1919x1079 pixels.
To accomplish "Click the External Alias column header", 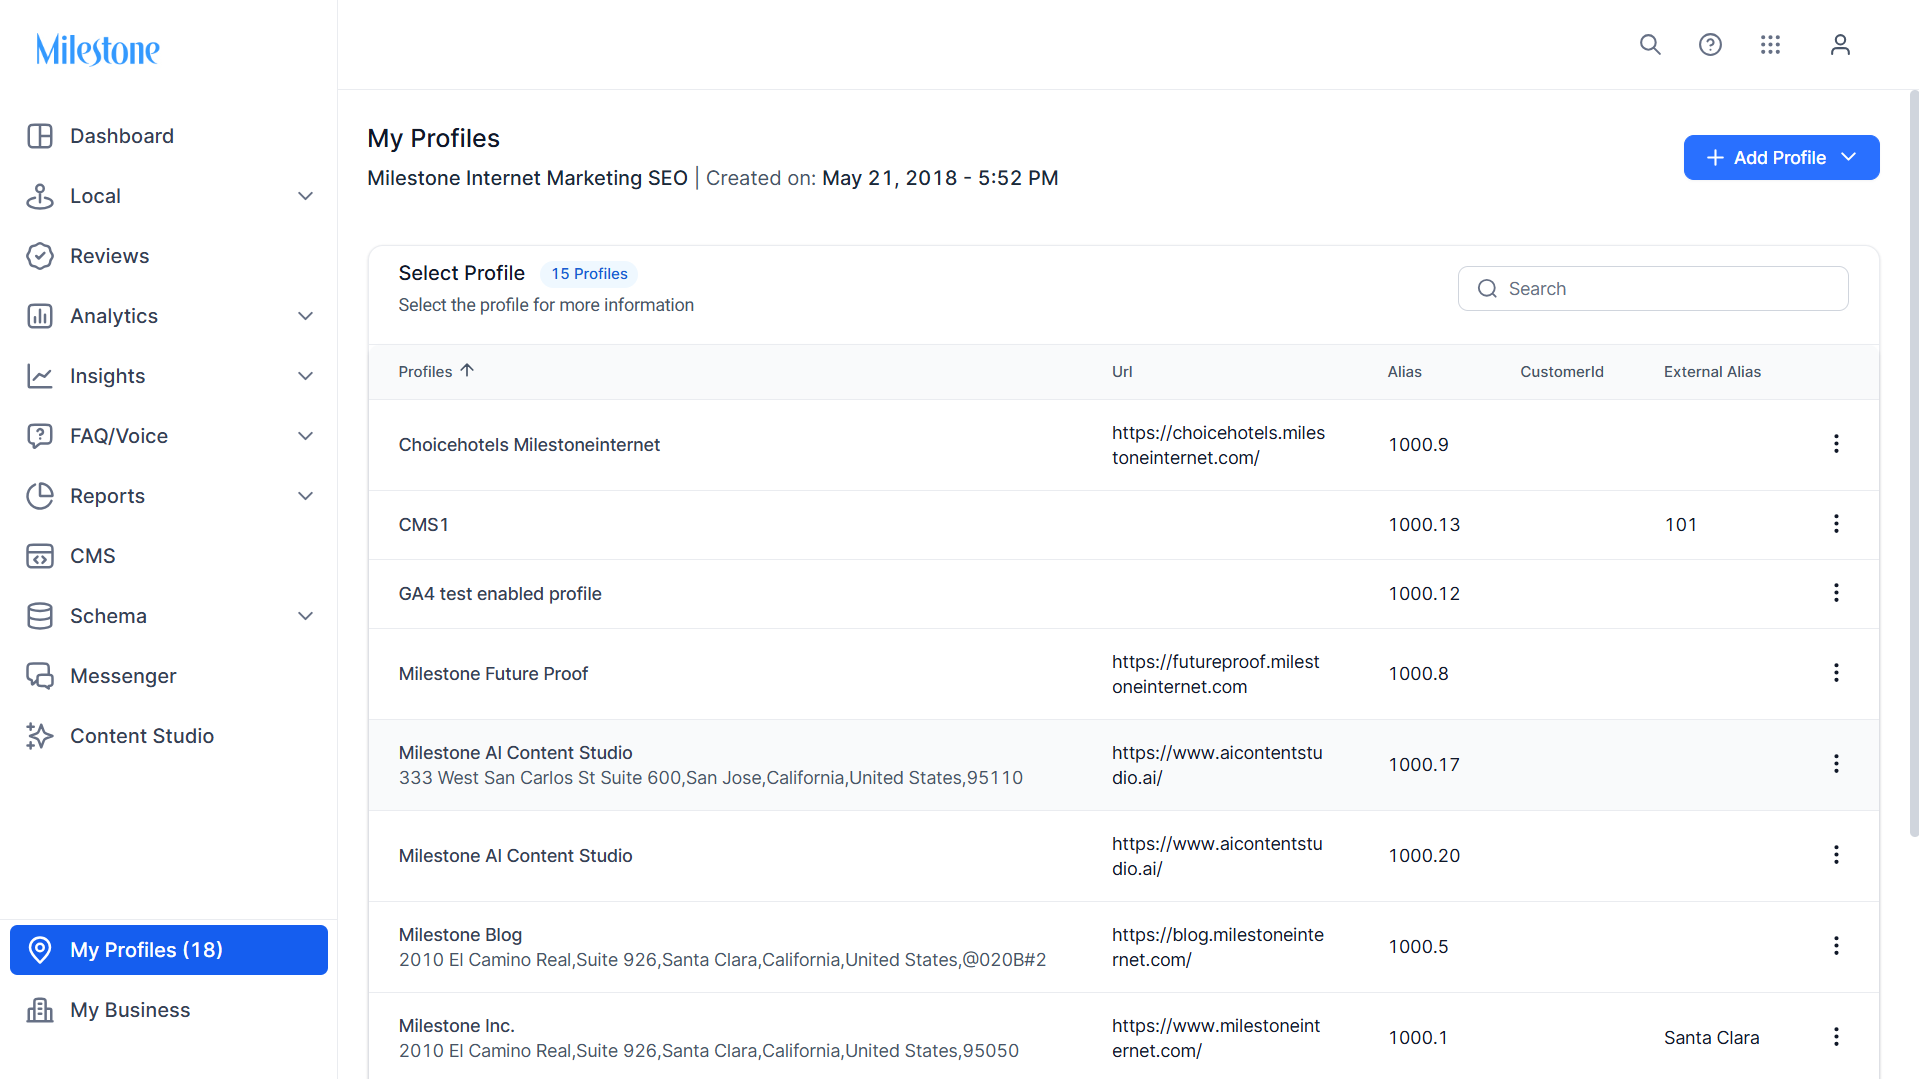I will pos(1712,372).
